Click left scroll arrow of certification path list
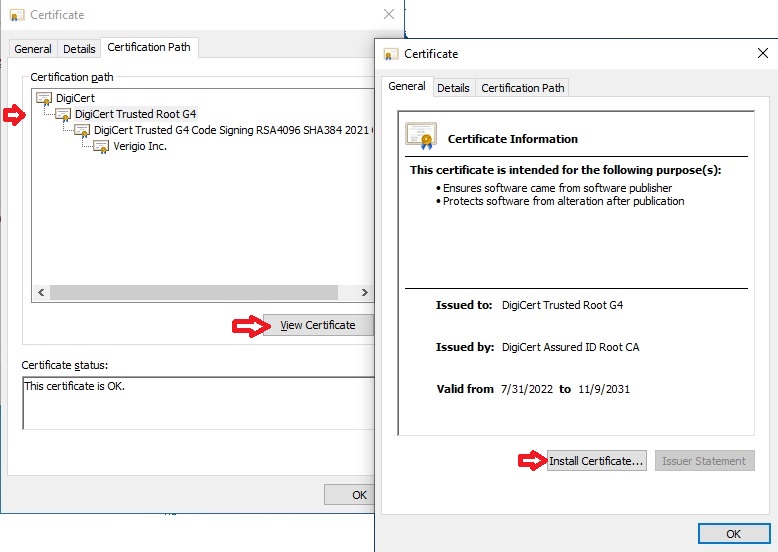The height and width of the screenshot is (552, 778). [x=41, y=293]
